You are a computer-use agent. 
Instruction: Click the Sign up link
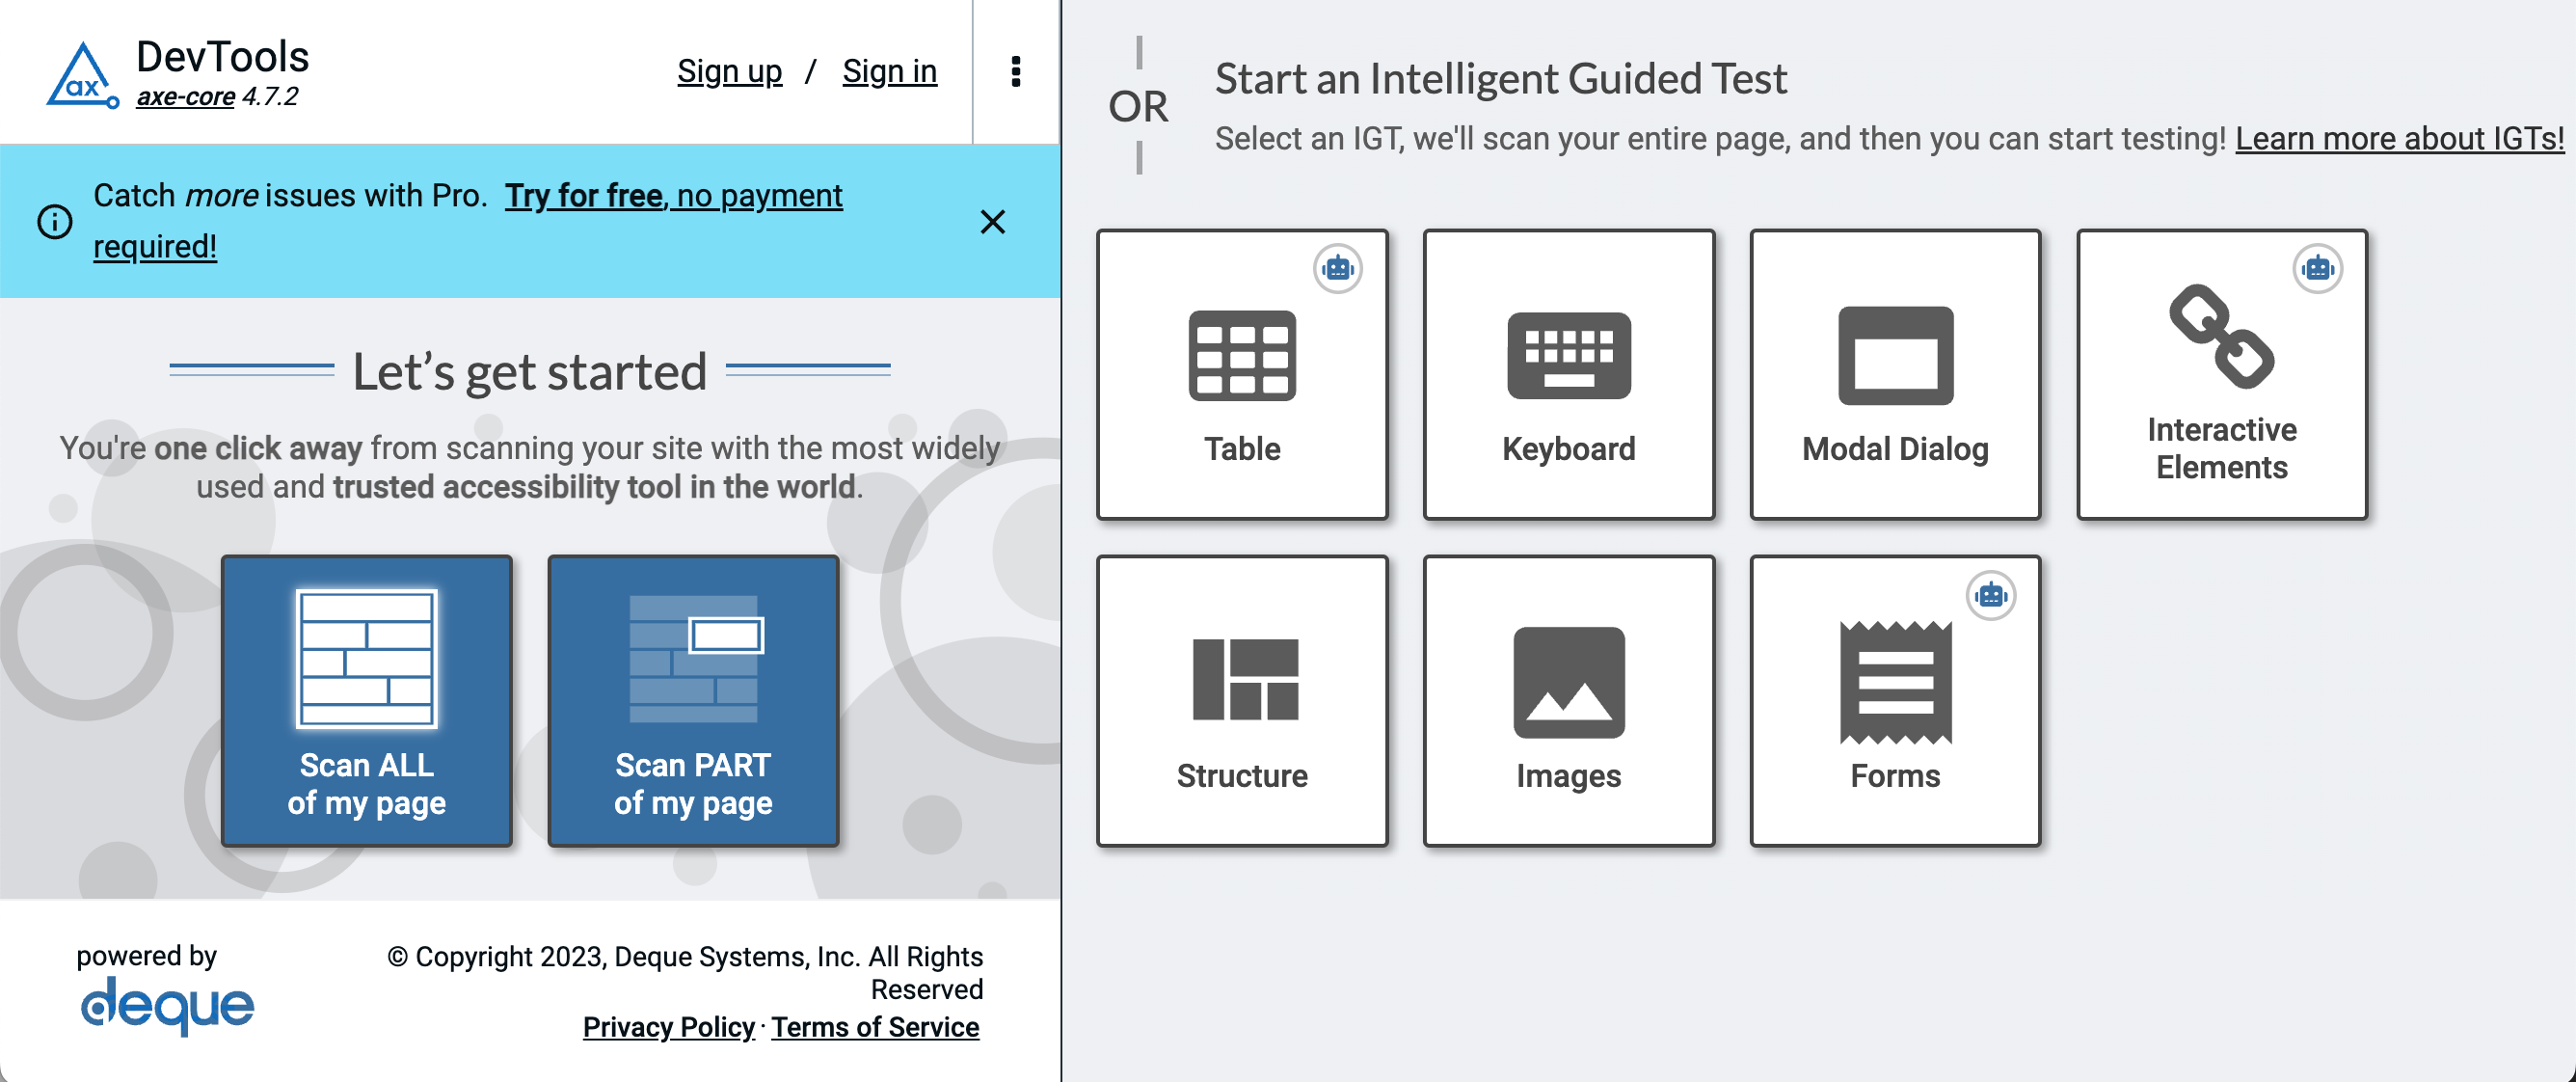[729, 71]
